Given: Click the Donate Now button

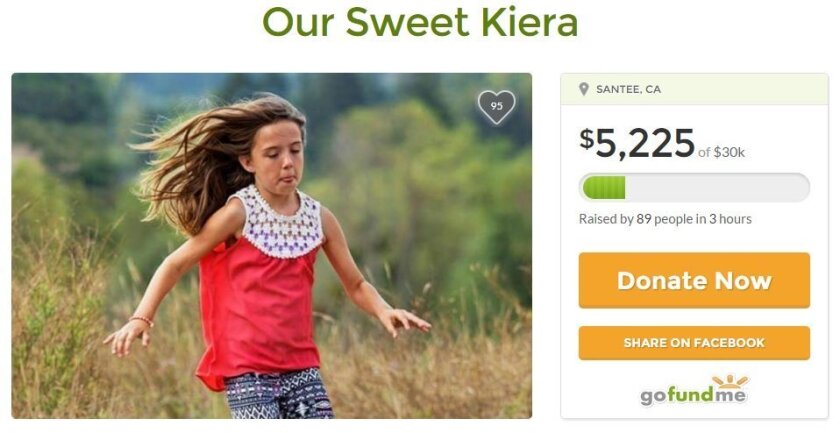Looking at the screenshot, I should [x=694, y=280].
